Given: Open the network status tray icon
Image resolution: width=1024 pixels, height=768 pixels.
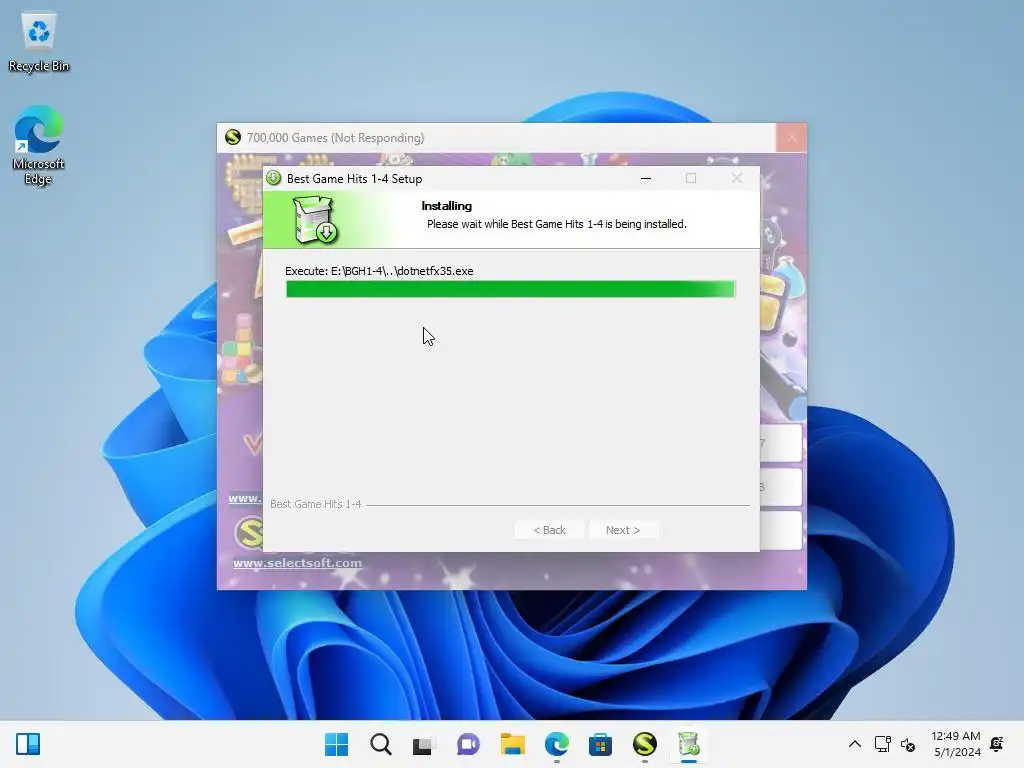Looking at the screenshot, I should pyautogui.click(x=882, y=744).
